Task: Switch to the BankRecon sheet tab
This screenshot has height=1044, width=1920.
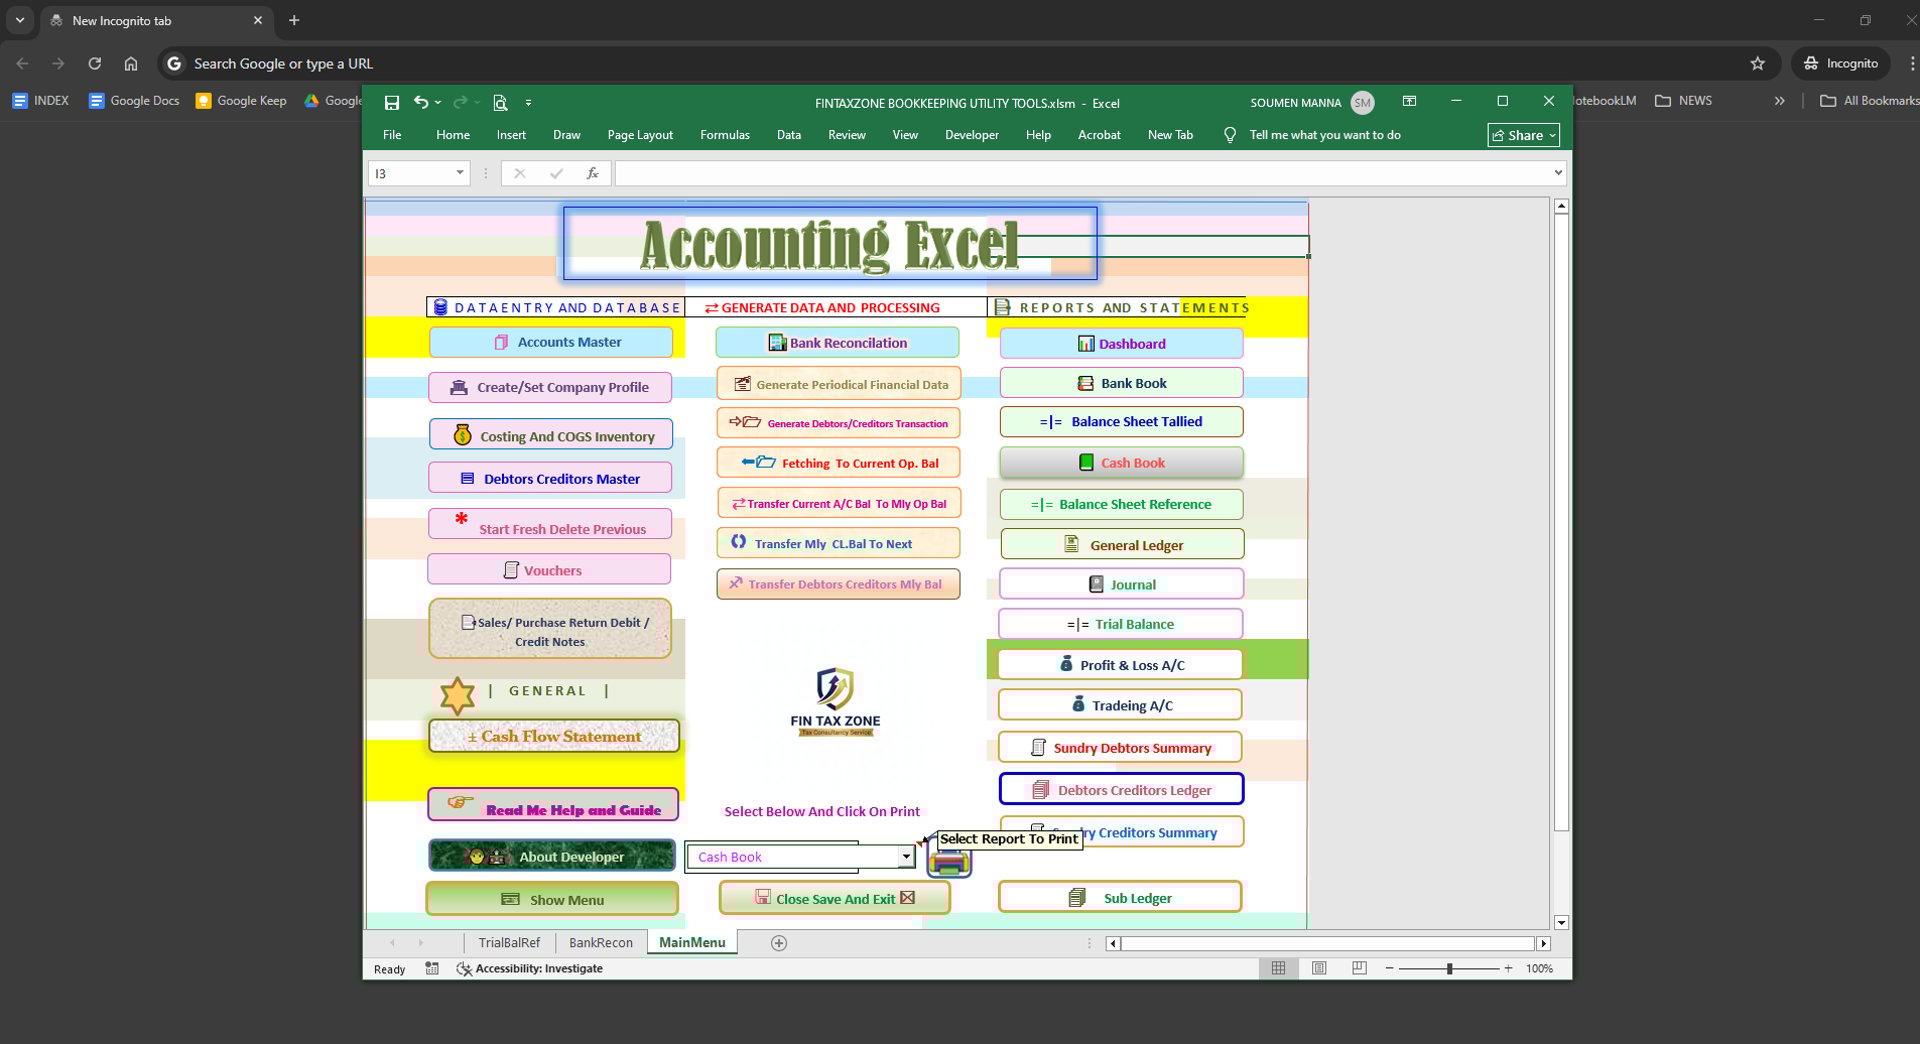Action: pos(601,943)
